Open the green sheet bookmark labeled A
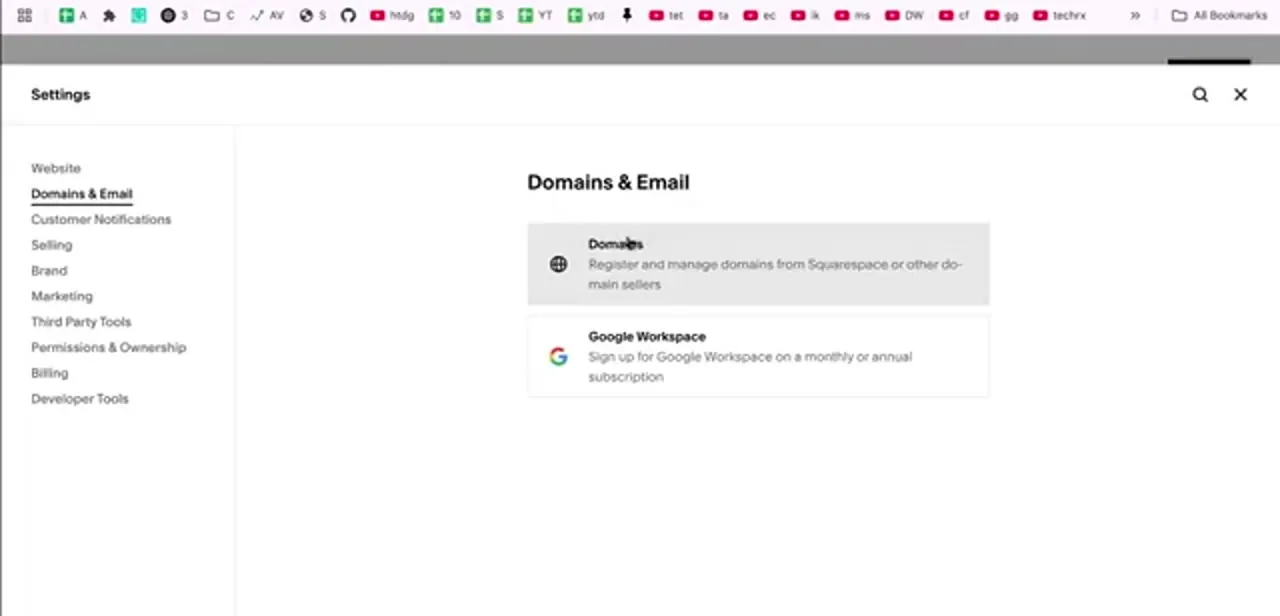 [x=73, y=15]
